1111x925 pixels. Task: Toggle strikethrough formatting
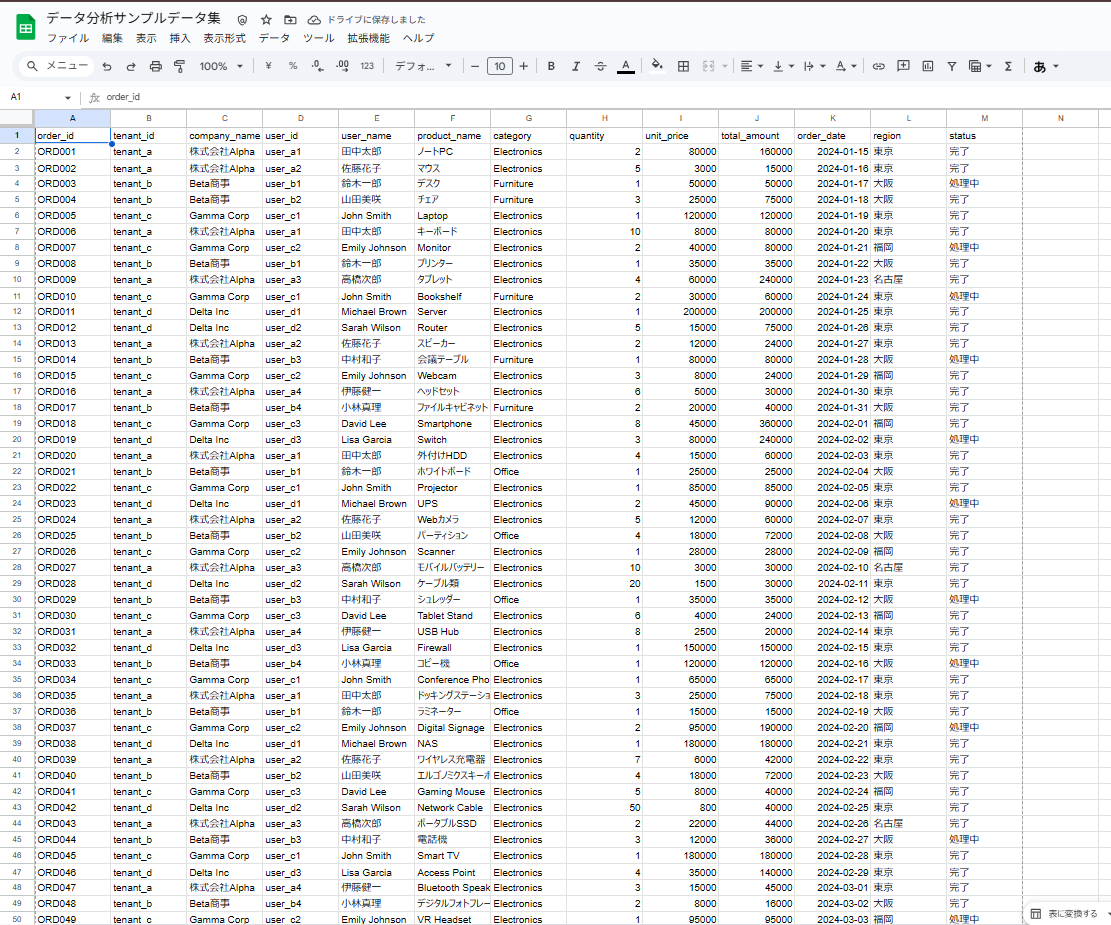pyautogui.click(x=600, y=66)
